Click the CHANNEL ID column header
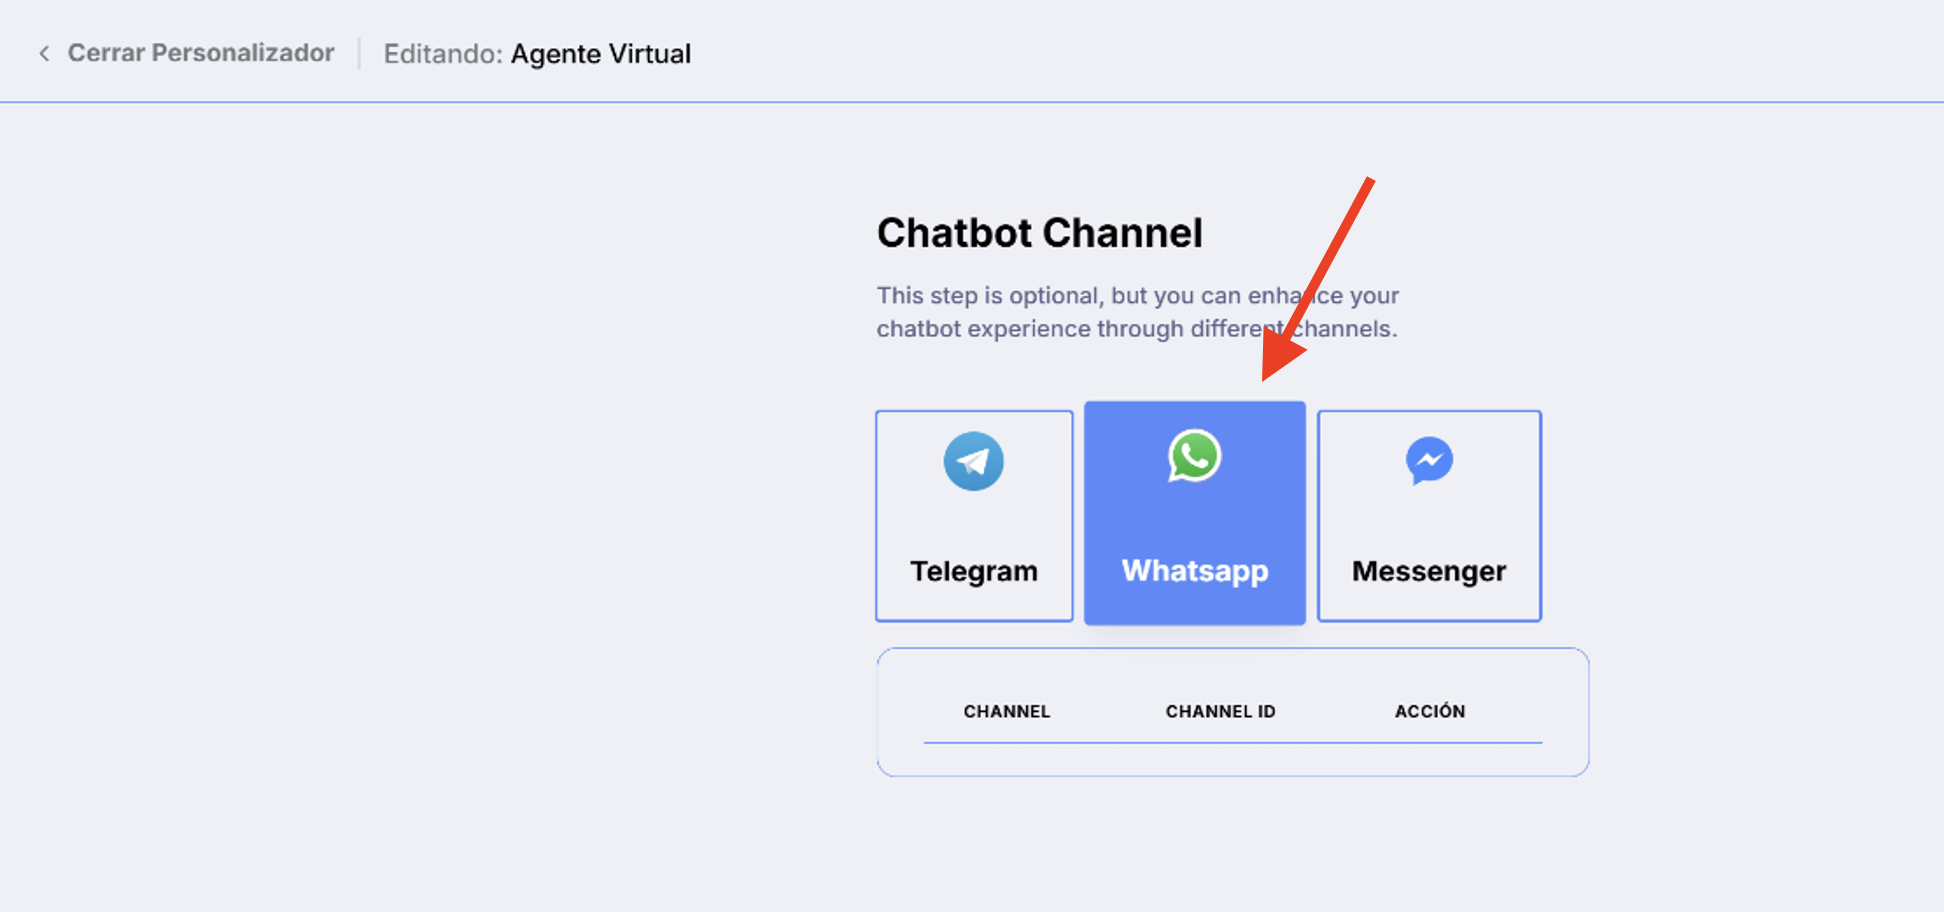The width and height of the screenshot is (1944, 912). (x=1220, y=711)
